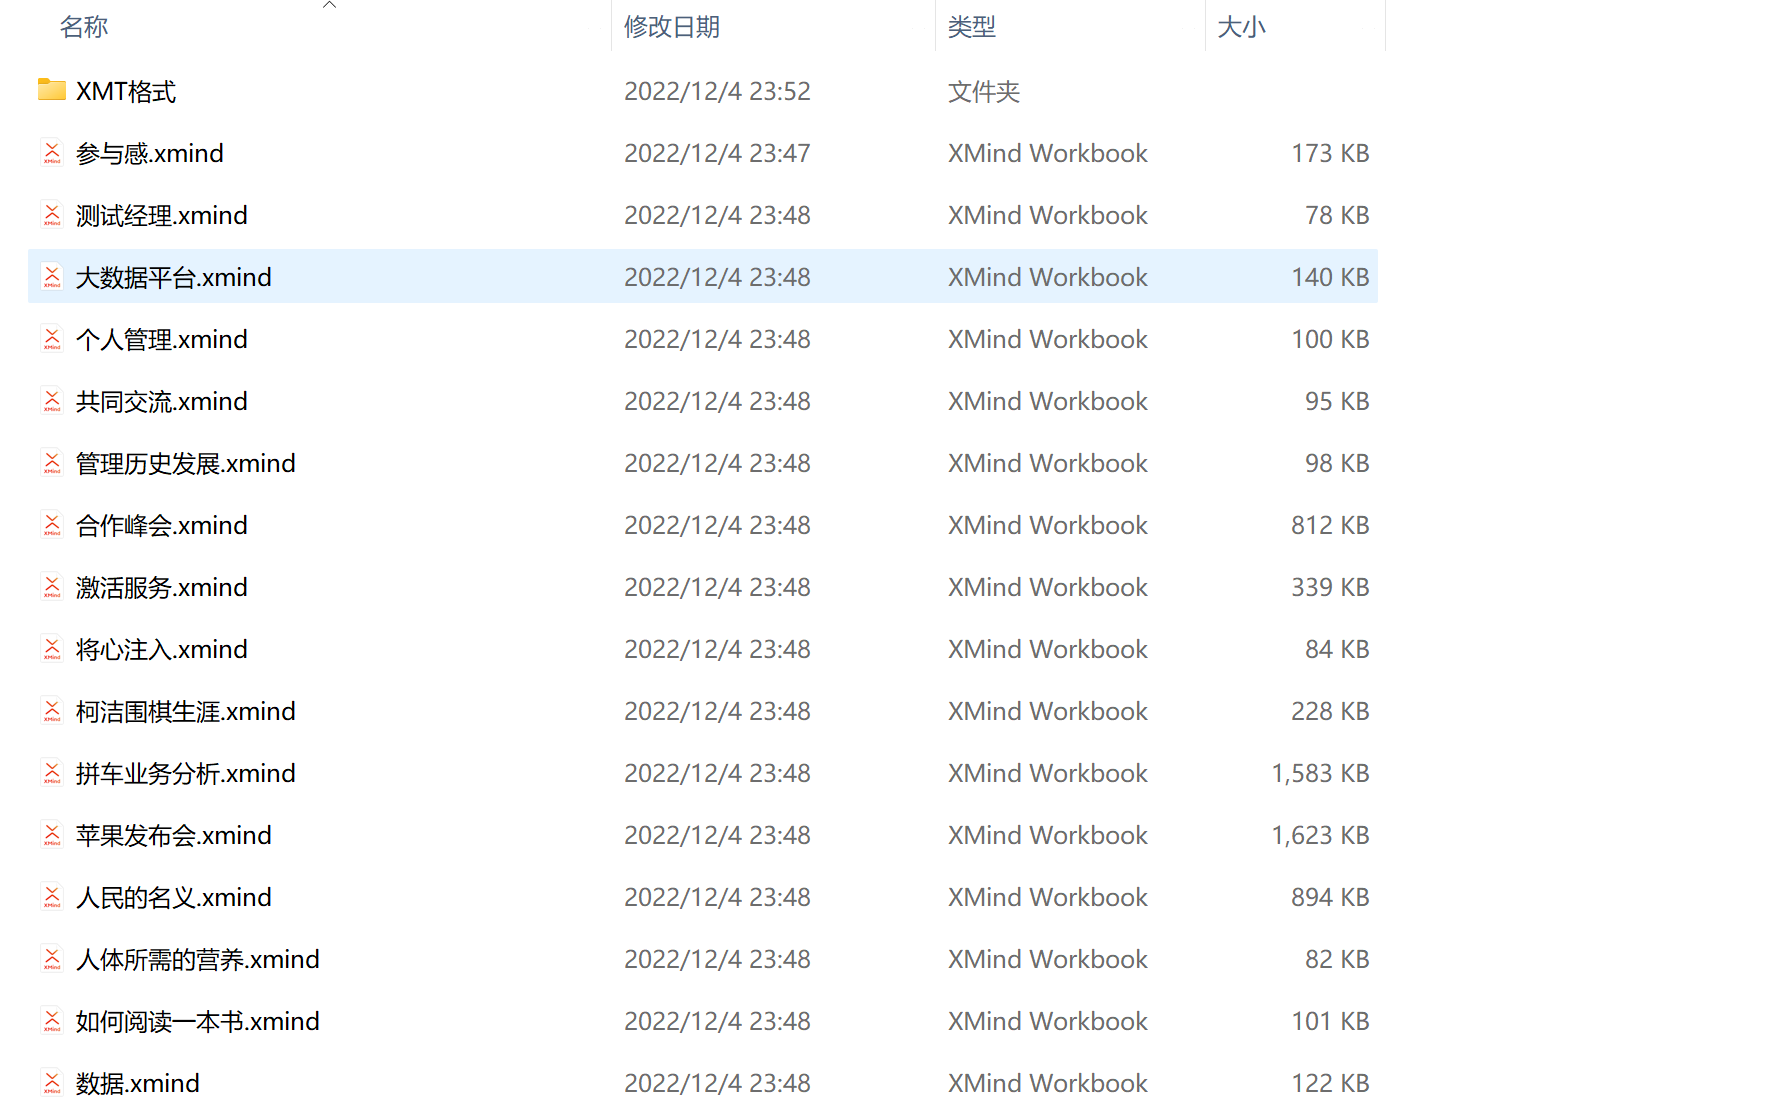Screen dimensions: 1786x1104
Task: Sort by the 大小 column header
Action: tap(1242, 27)
